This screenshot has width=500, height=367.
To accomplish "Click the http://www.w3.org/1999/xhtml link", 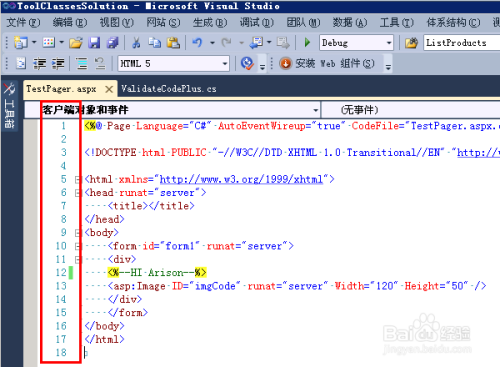I will pos(241,179).
